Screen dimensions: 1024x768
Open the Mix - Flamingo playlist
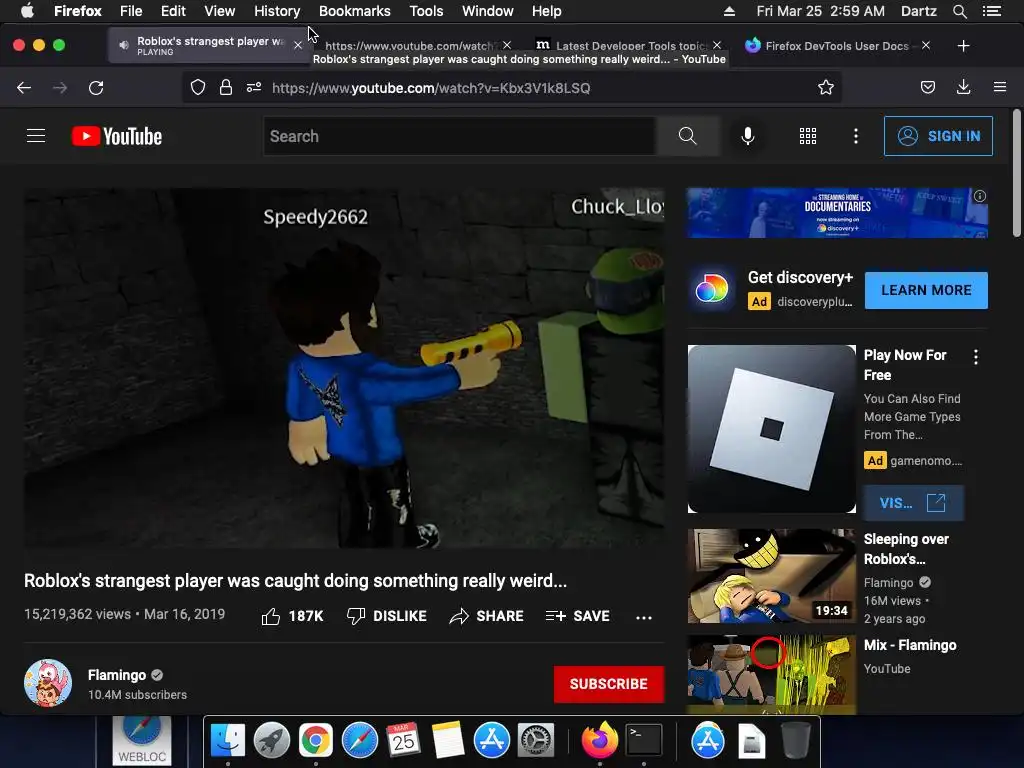point(910,645)
